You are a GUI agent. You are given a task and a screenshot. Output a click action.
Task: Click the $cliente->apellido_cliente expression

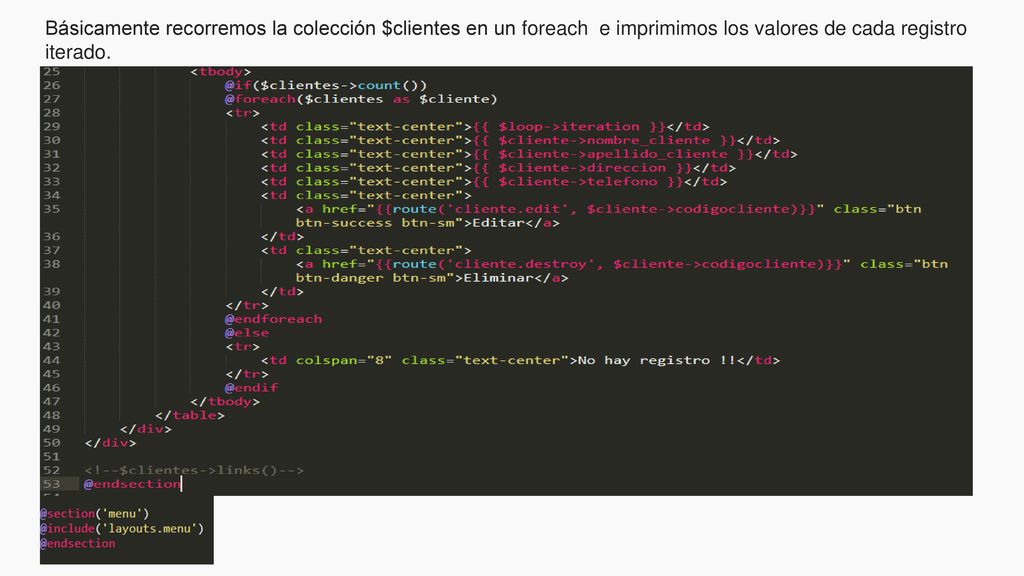point(613,154)
